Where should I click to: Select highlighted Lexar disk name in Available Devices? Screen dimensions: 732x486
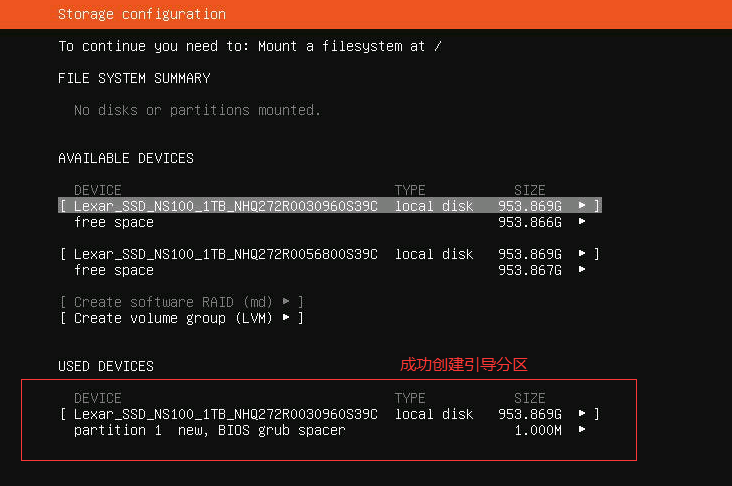[225, 206]
